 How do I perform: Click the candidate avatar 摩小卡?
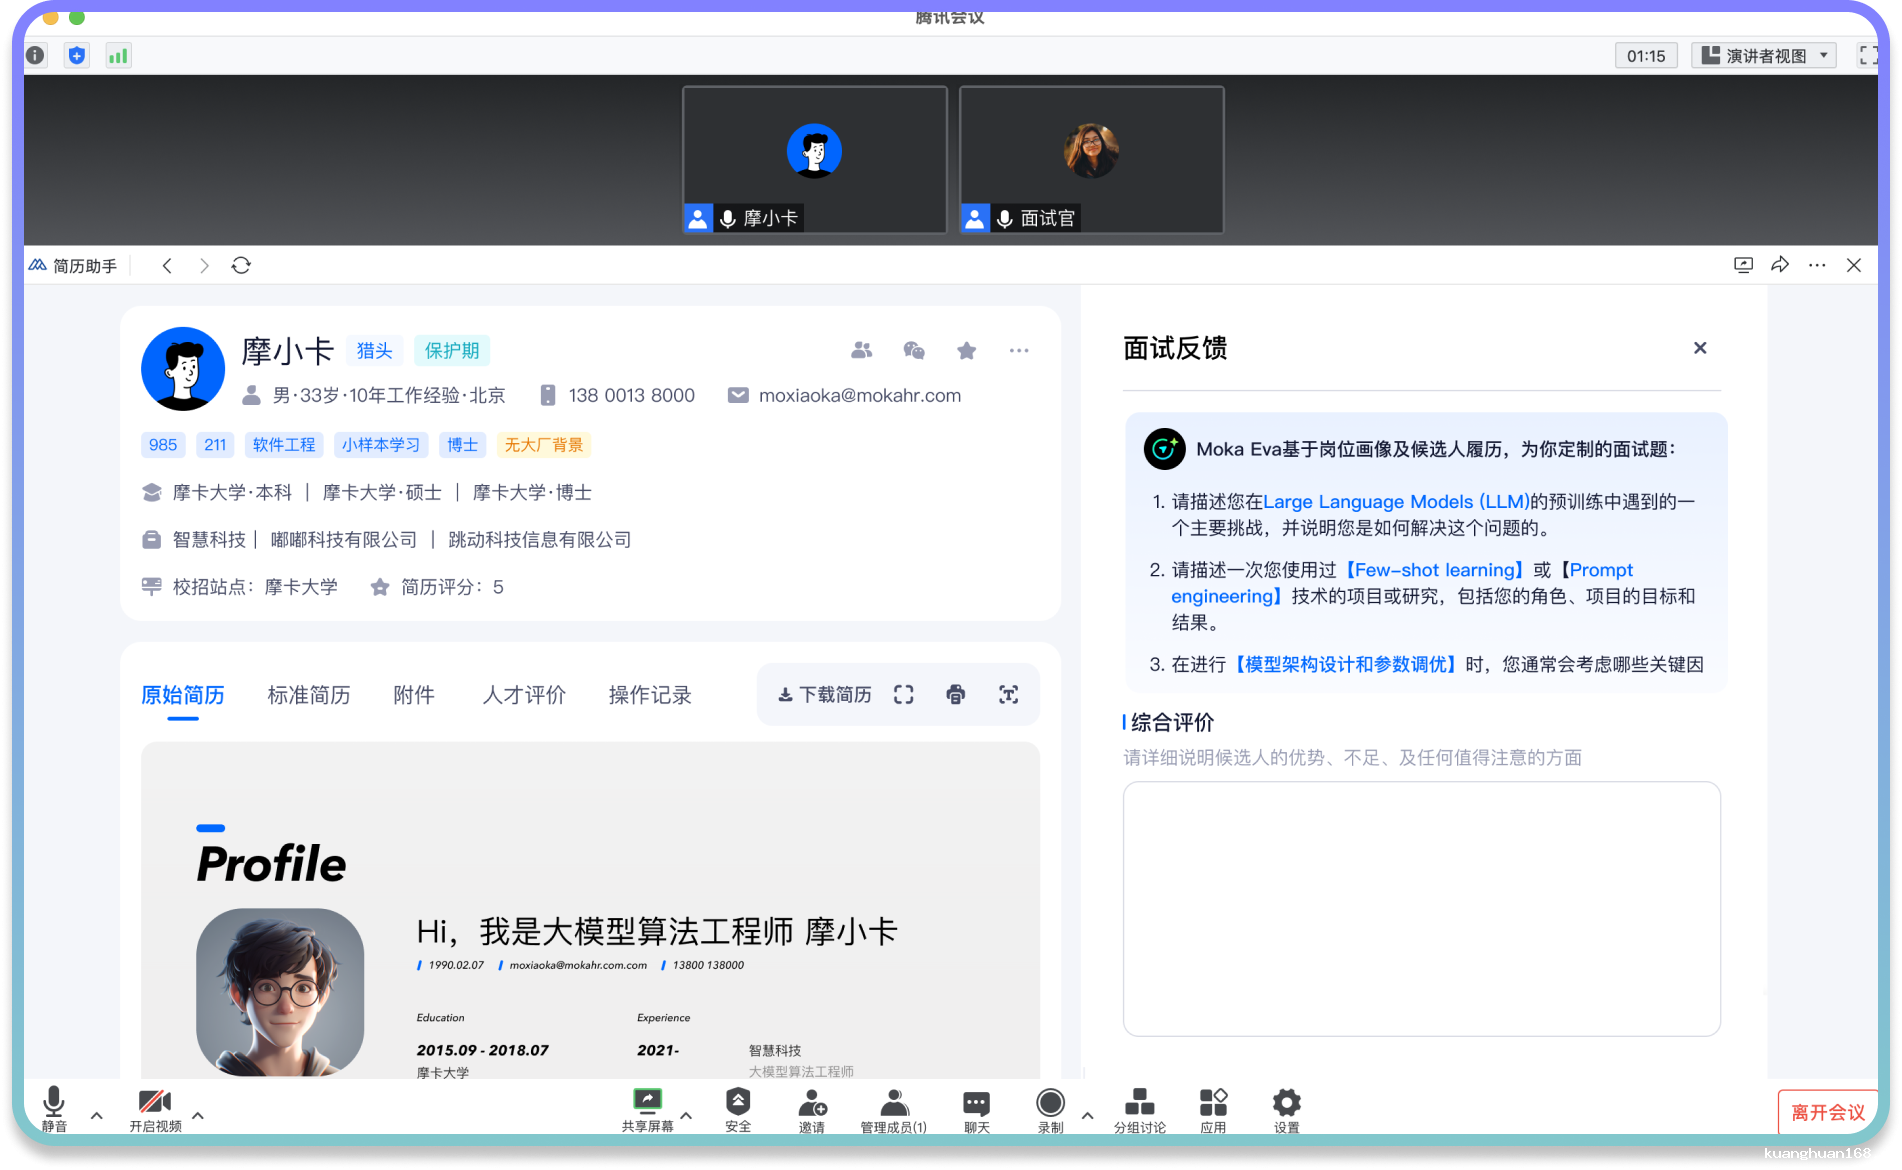pyautogui.click(x=183, y=369)
